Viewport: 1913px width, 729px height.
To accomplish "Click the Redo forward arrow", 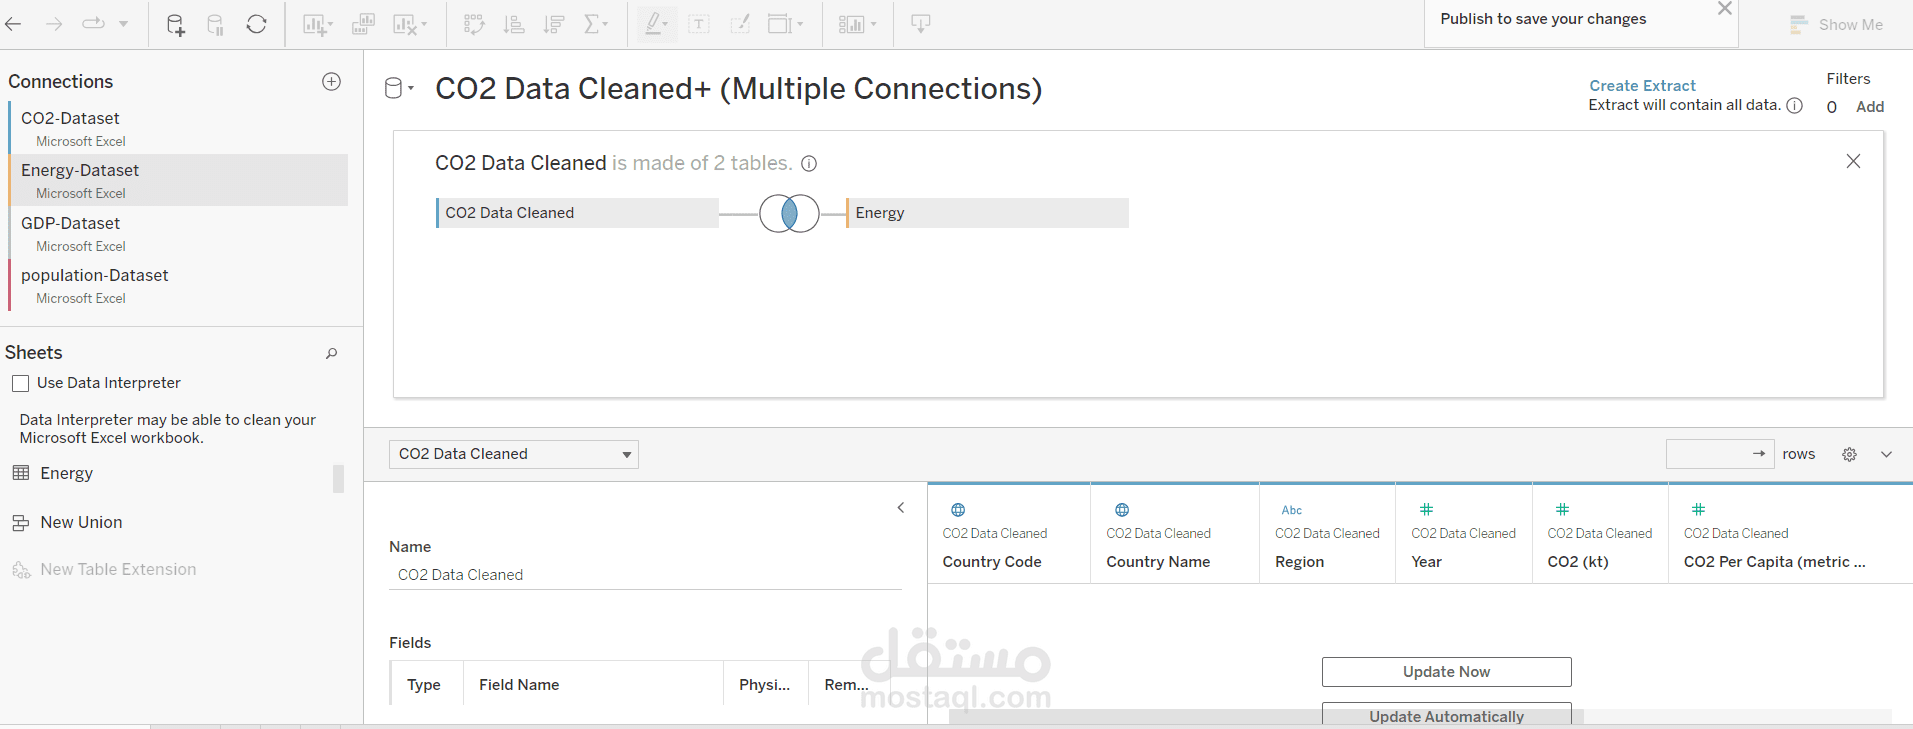I will [x=54, y=23].
